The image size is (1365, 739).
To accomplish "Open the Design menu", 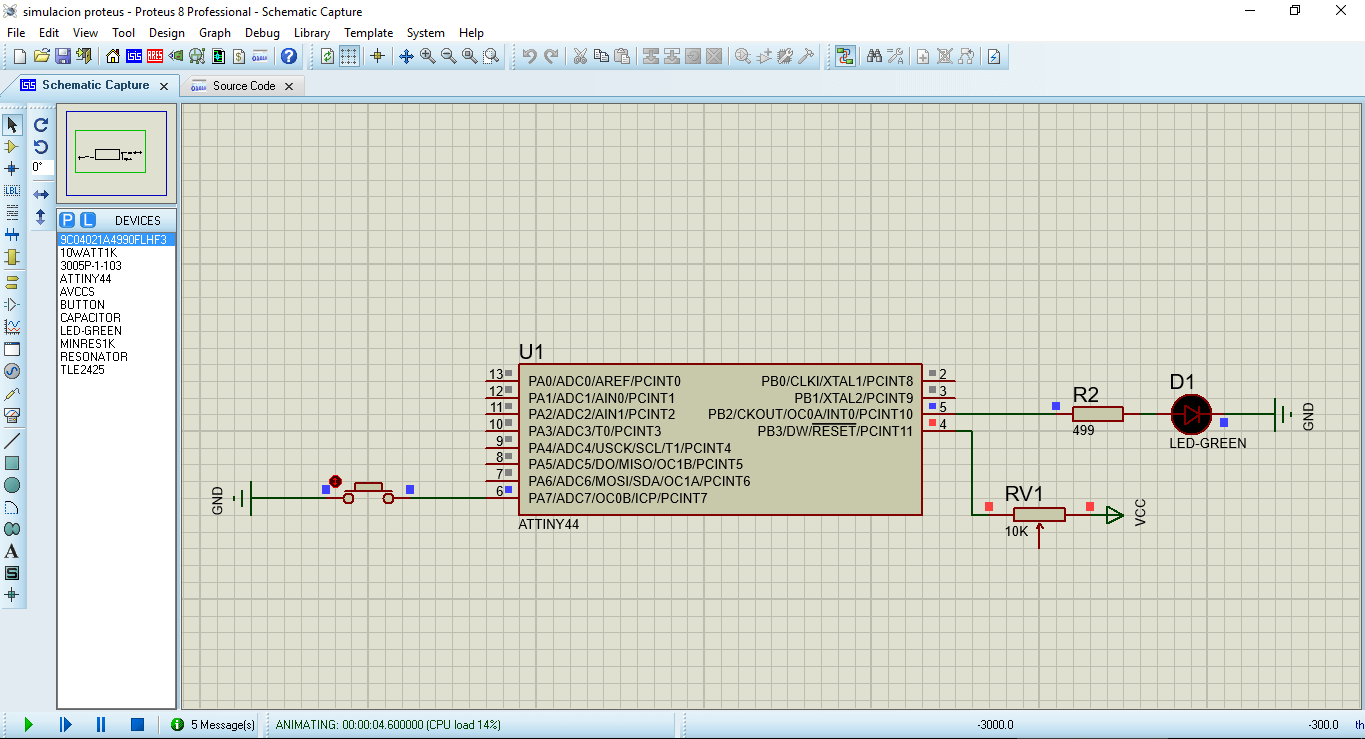I will pos(167,33).
